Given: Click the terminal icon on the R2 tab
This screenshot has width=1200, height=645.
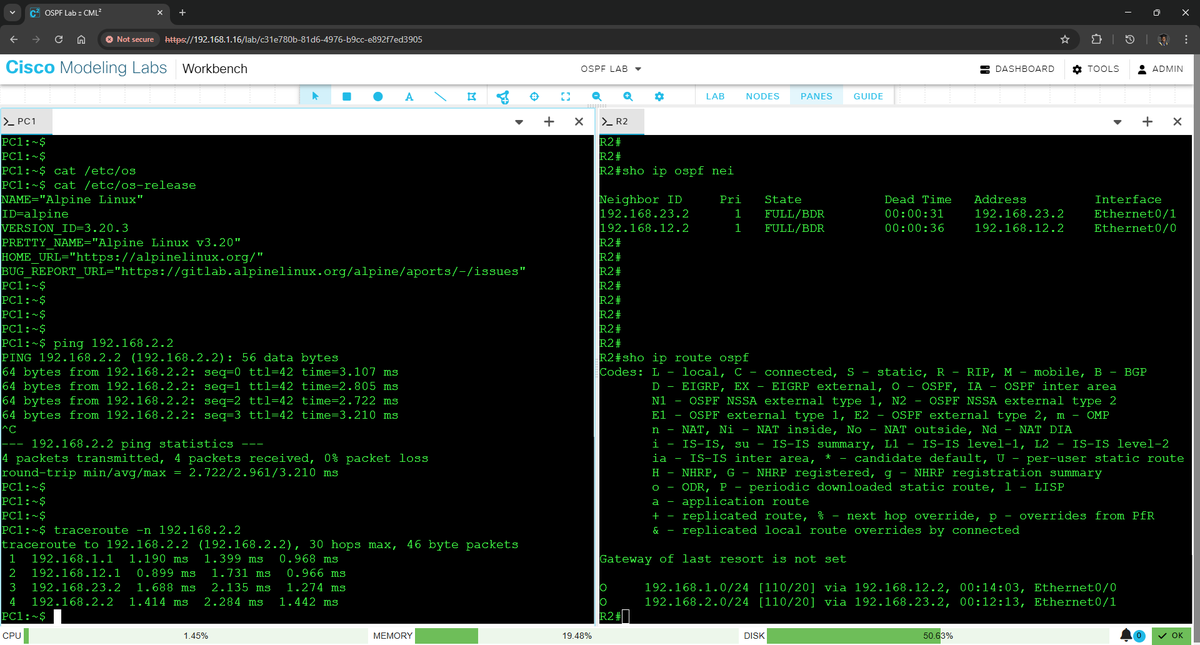Looking at the screenshot, I should coord(606,121).
